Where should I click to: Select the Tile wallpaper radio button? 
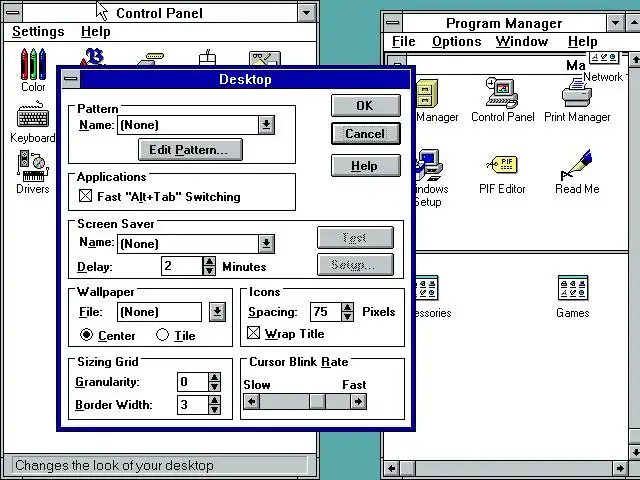[x=162, y=335]
